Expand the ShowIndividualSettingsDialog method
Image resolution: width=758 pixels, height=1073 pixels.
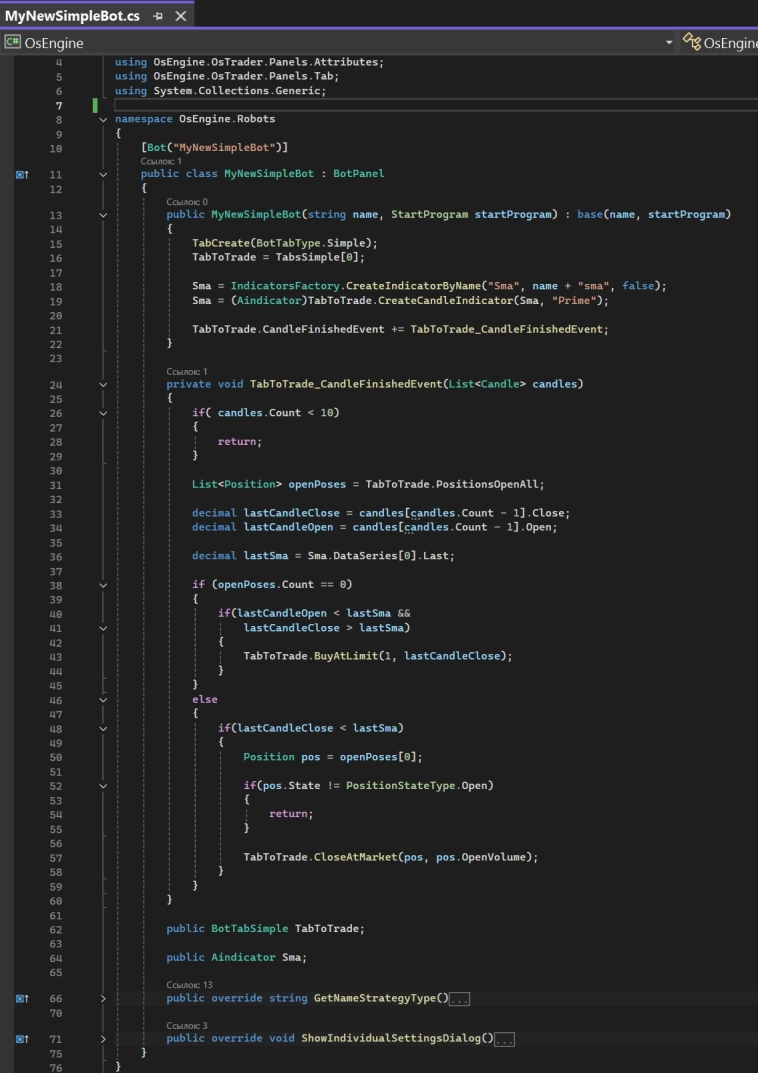pyautogui.click(x=104, y=1039)
